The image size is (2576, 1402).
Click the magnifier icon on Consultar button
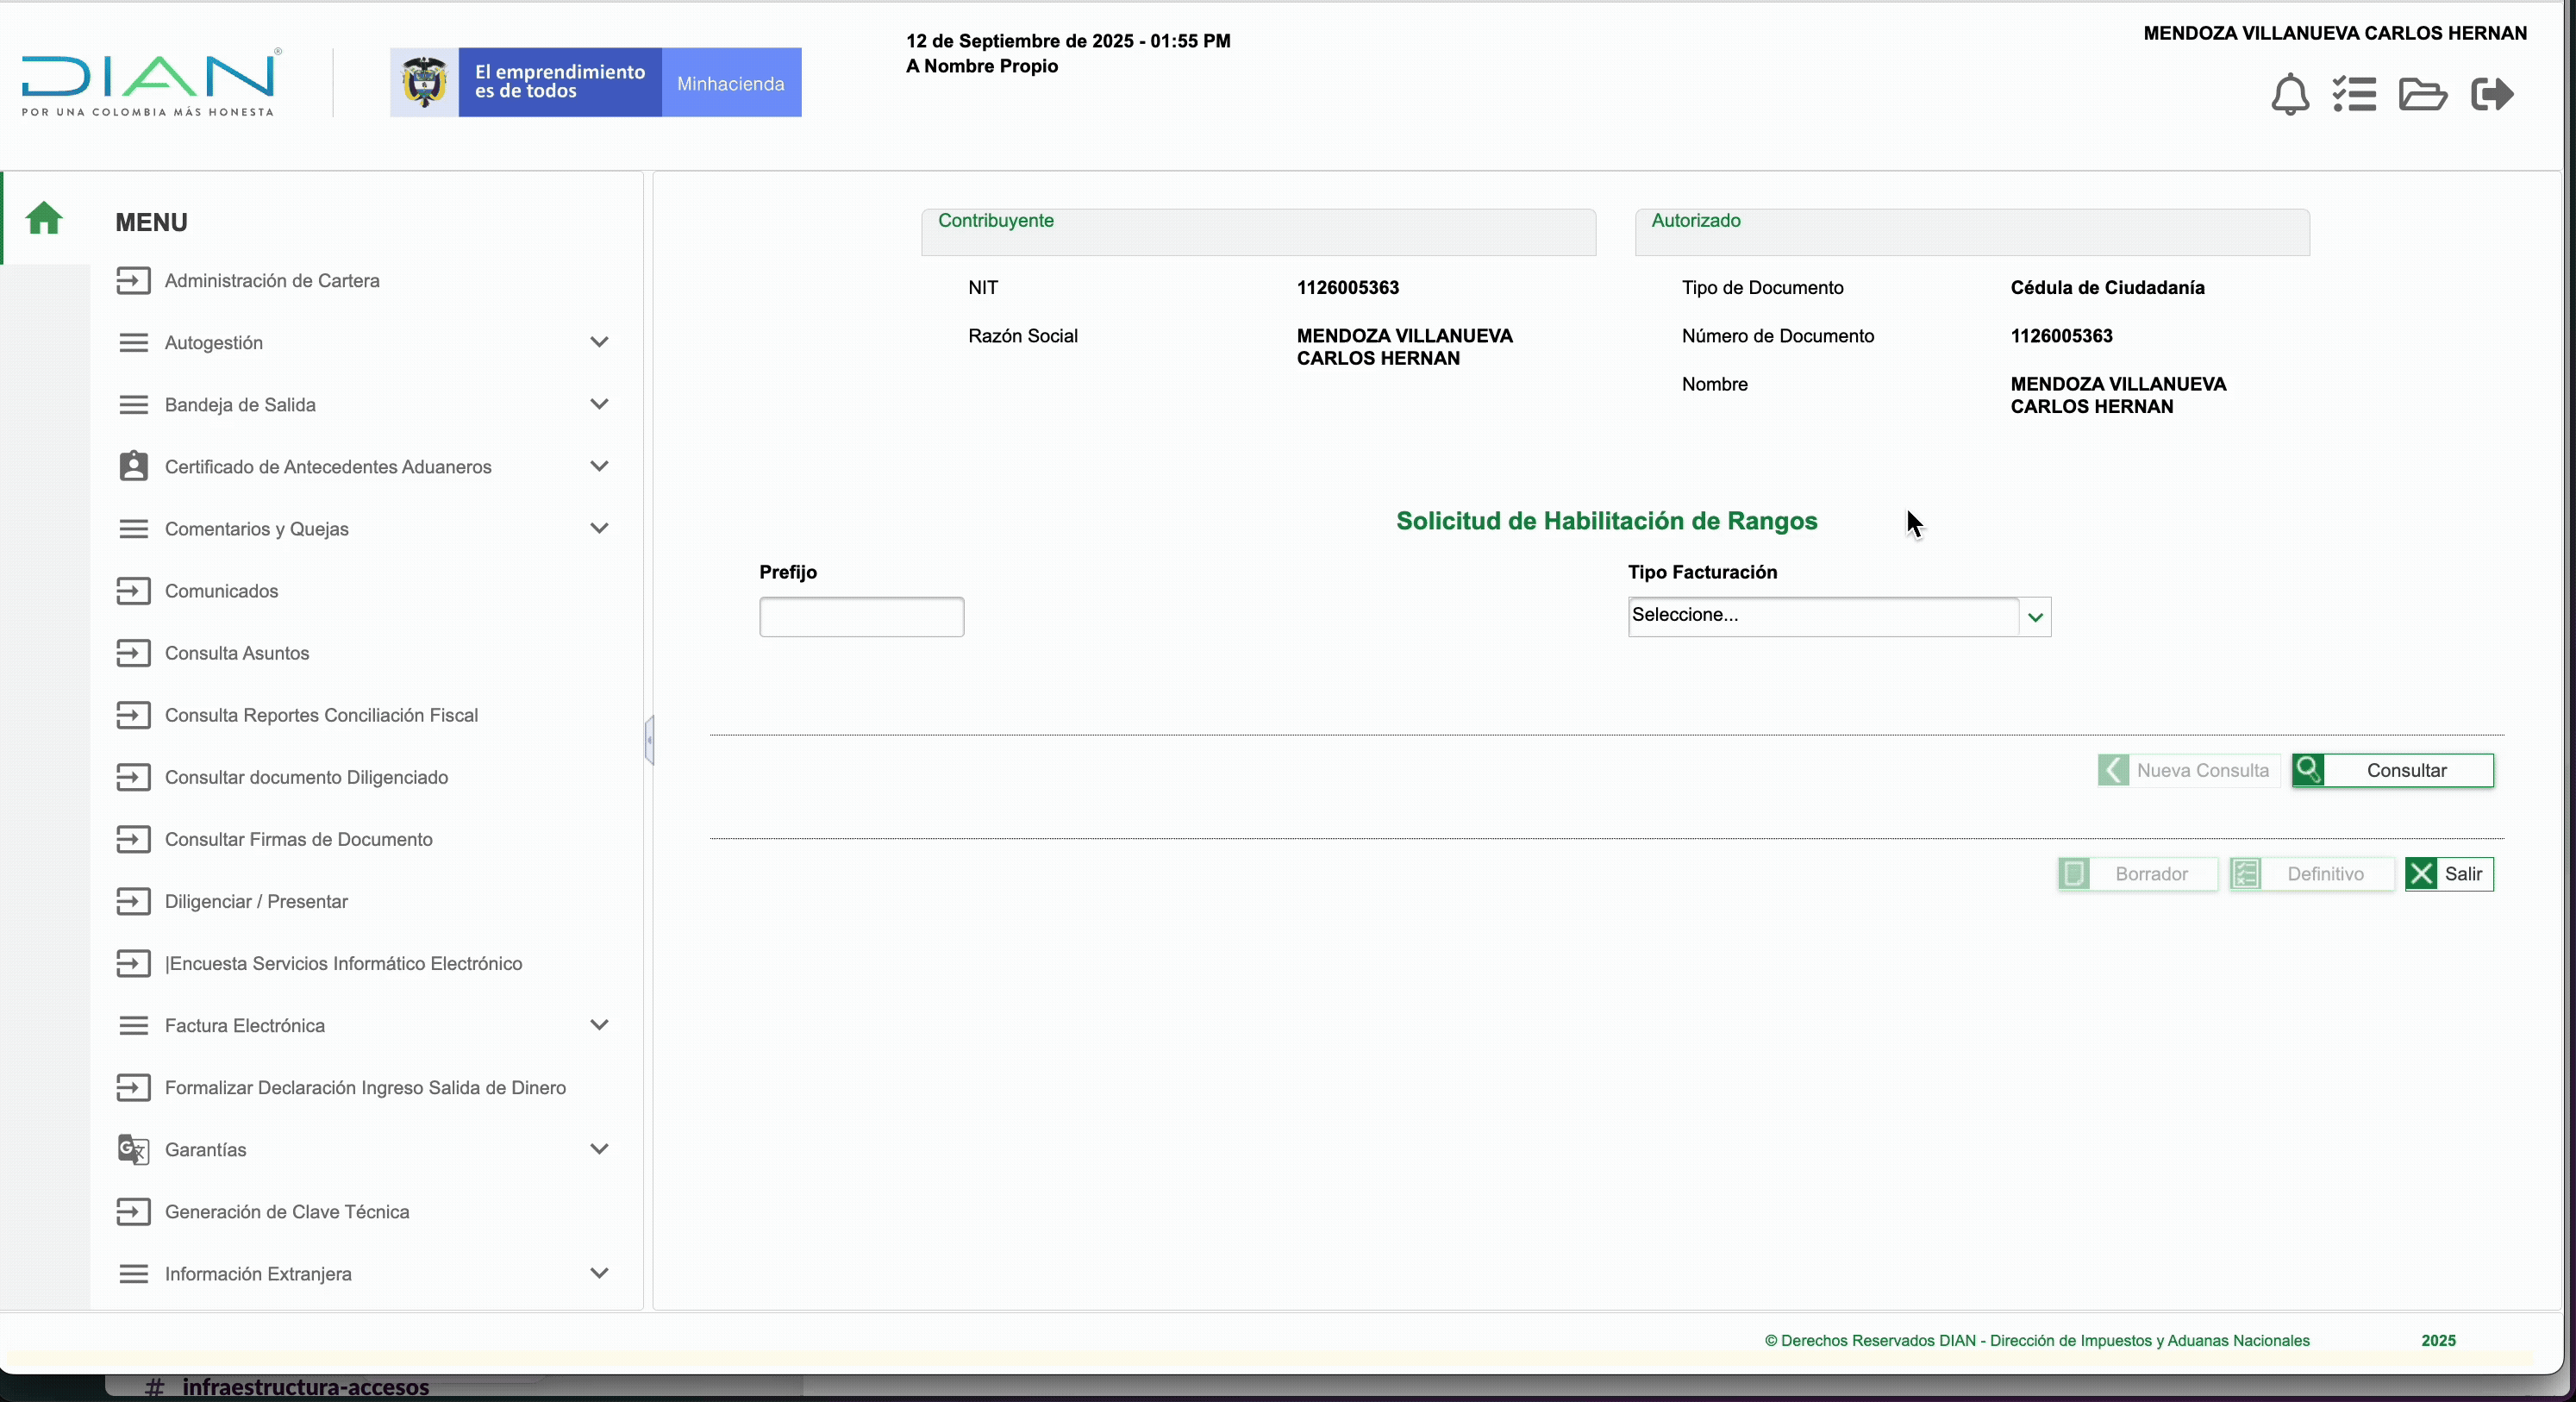[x=2309, y=770]
